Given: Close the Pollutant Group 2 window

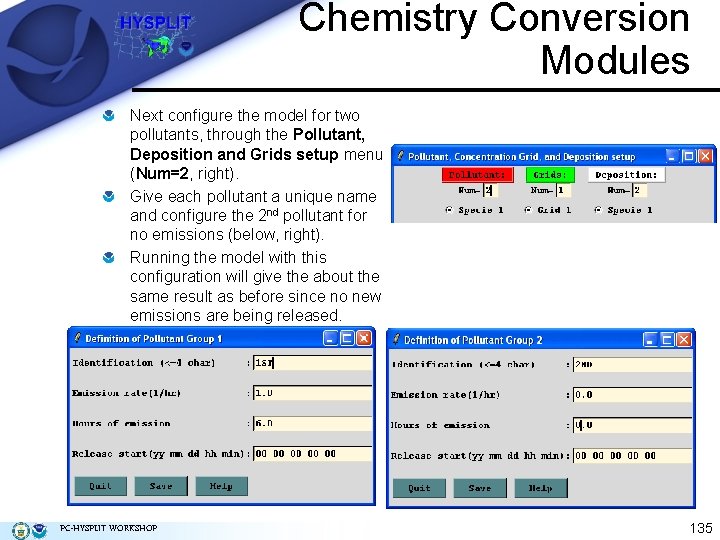Looking at the screenshot, I should (683, 340).
